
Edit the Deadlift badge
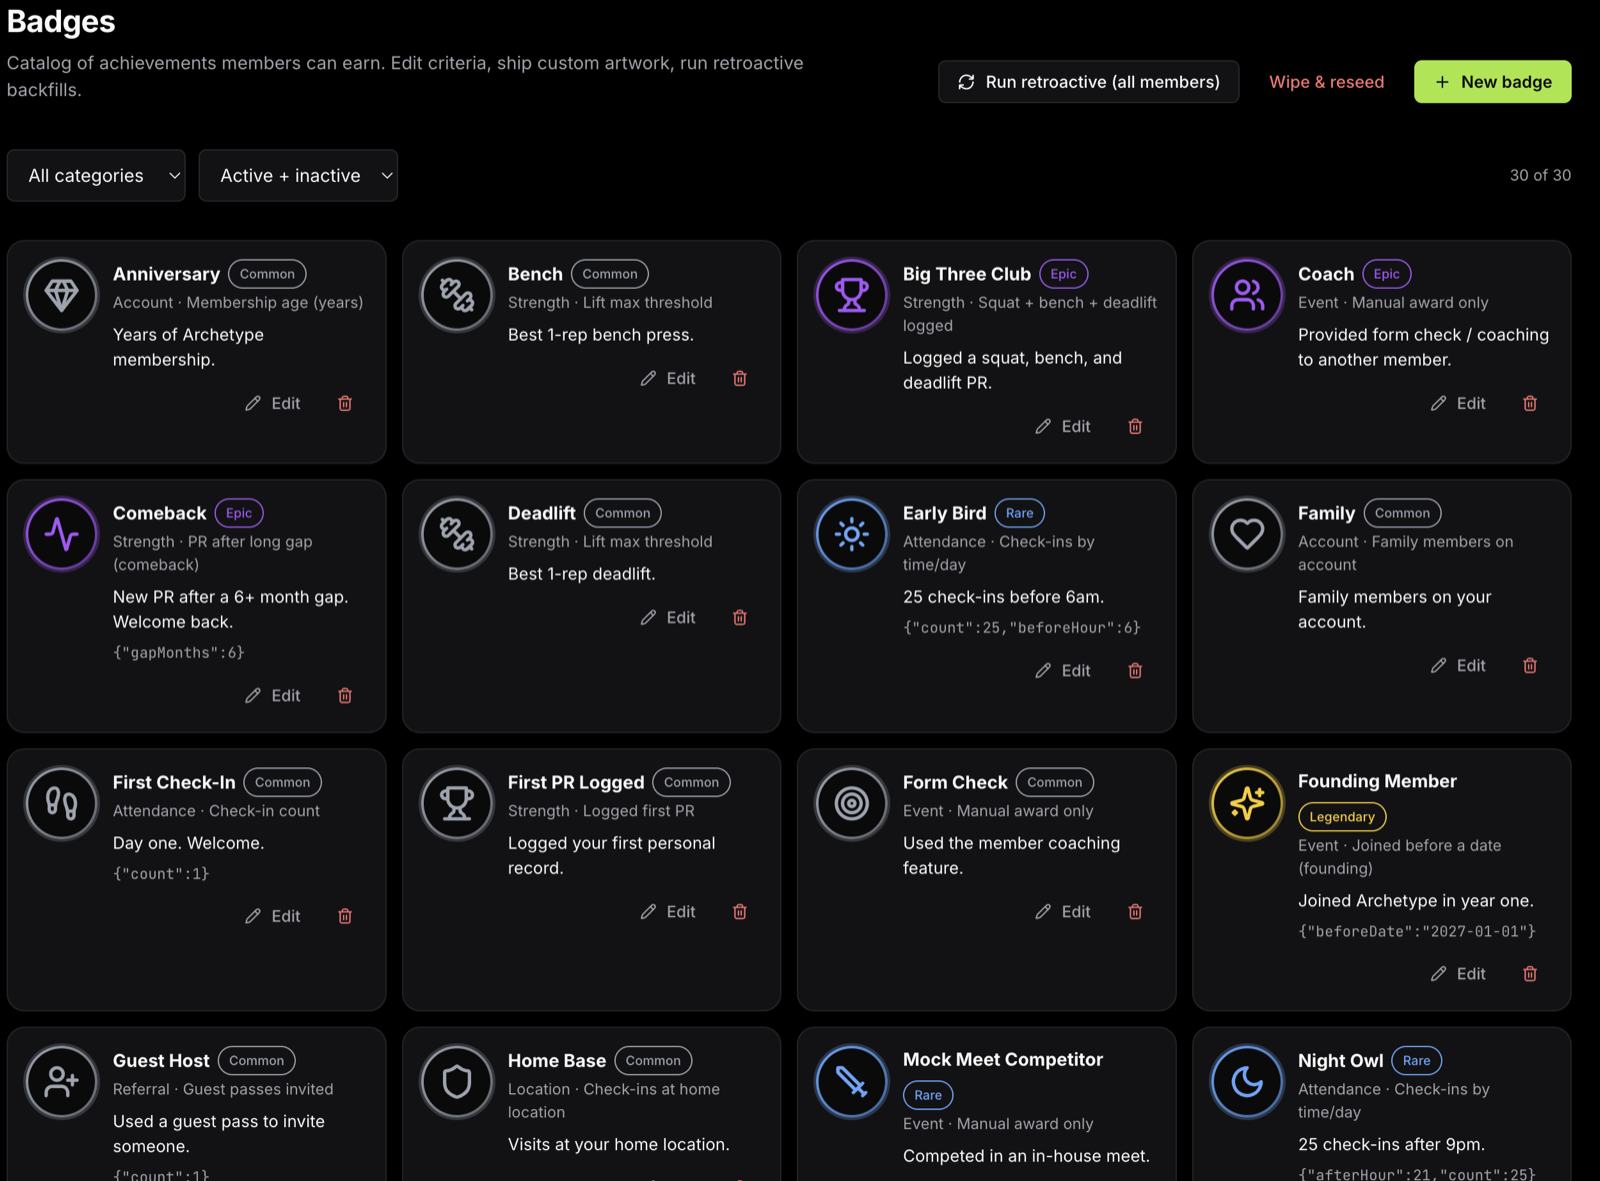[x=668, y=617]
